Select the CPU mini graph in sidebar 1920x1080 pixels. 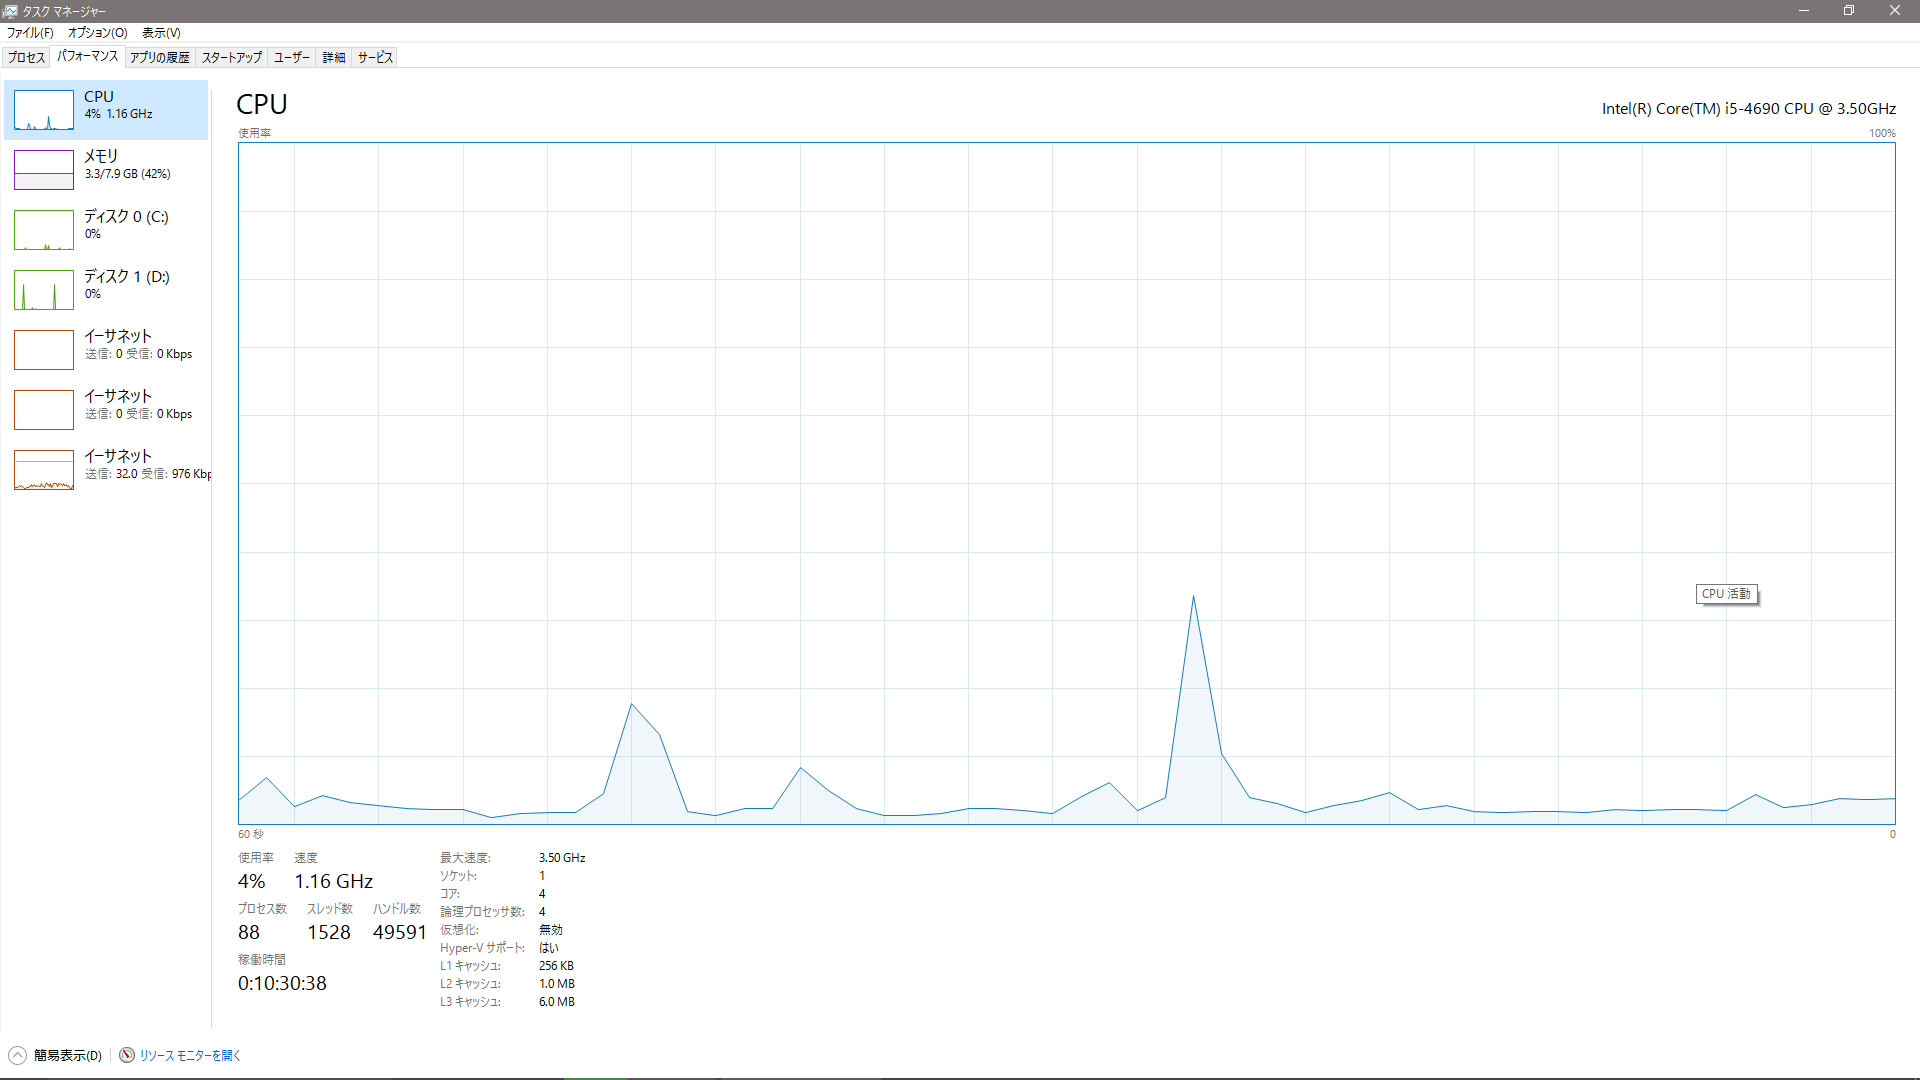[x=44, y=110]
